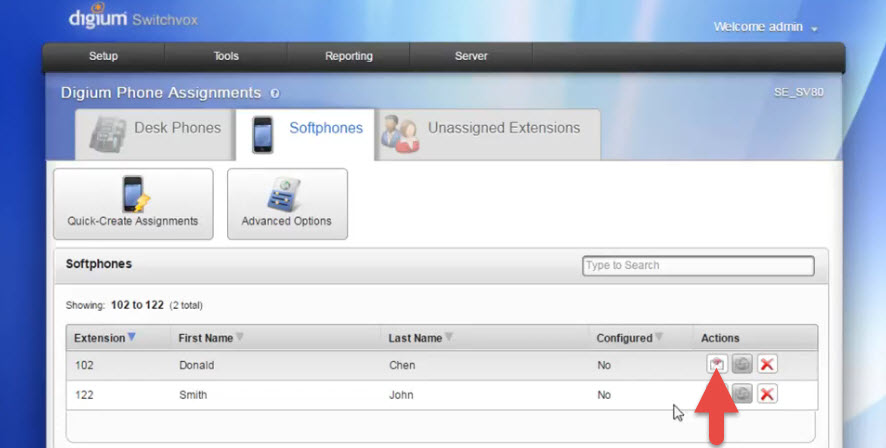This screenshot has width=886, height=448.
Task: Sort the table by First Name
Action: point(210,338)
